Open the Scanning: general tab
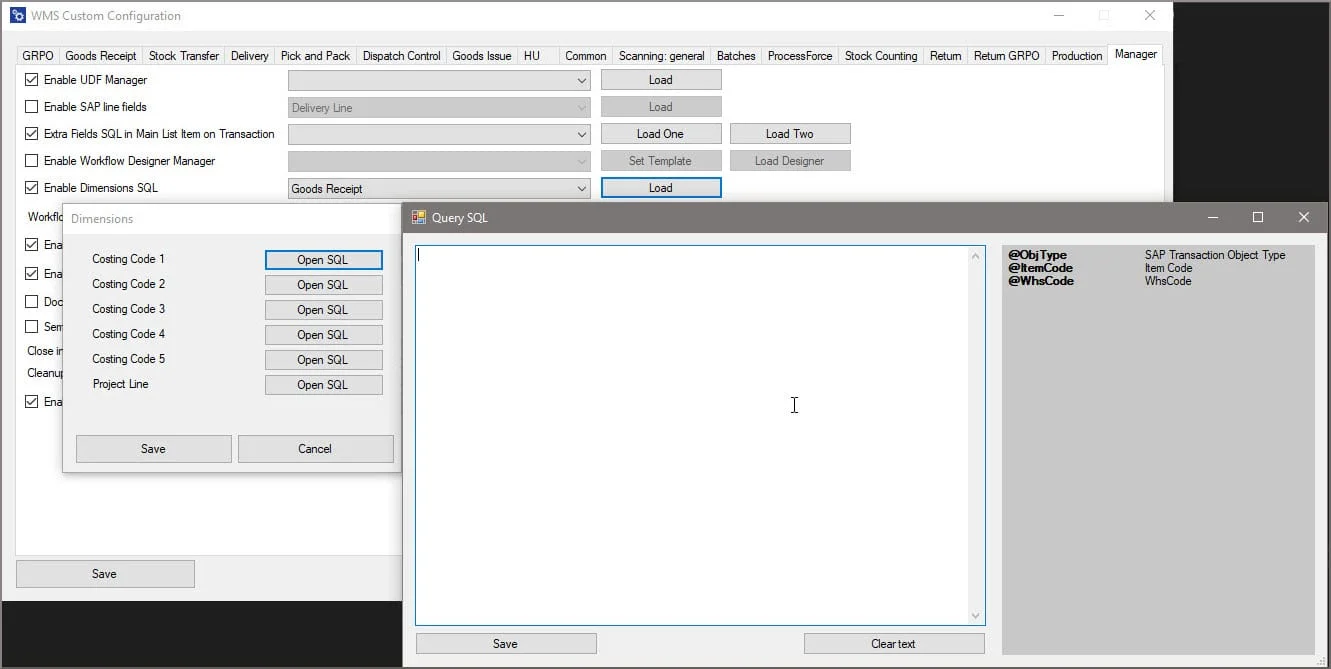Viewport: 1331px width, 669px height. click(662, 56)
